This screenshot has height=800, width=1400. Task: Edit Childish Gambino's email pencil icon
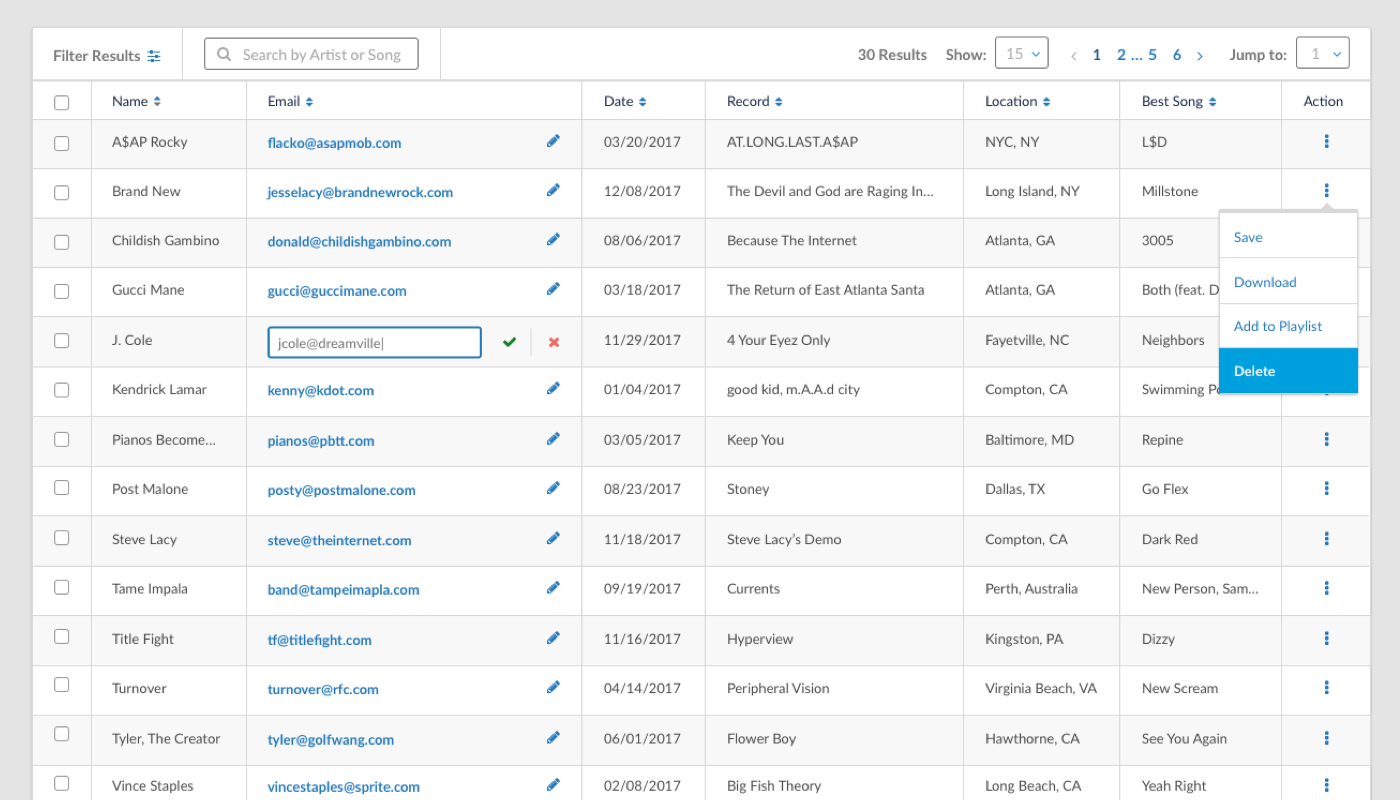tap(553, 240)
